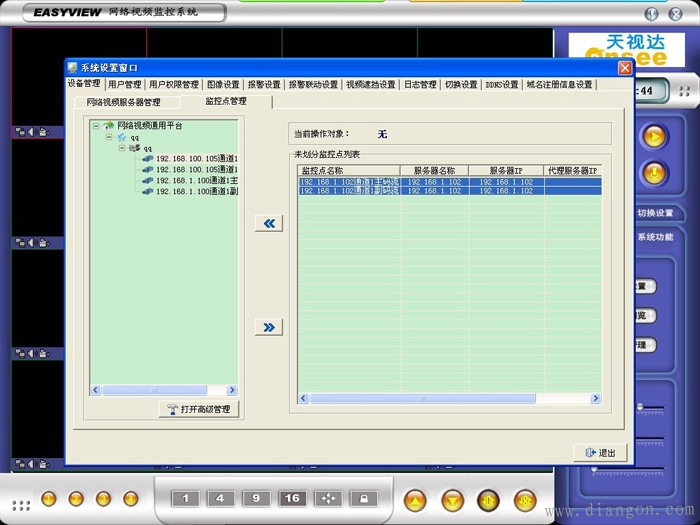Viewport: 700px width, 525px height.
Task: Switch to single-screen layout button 1
Action: coord(186,498)
